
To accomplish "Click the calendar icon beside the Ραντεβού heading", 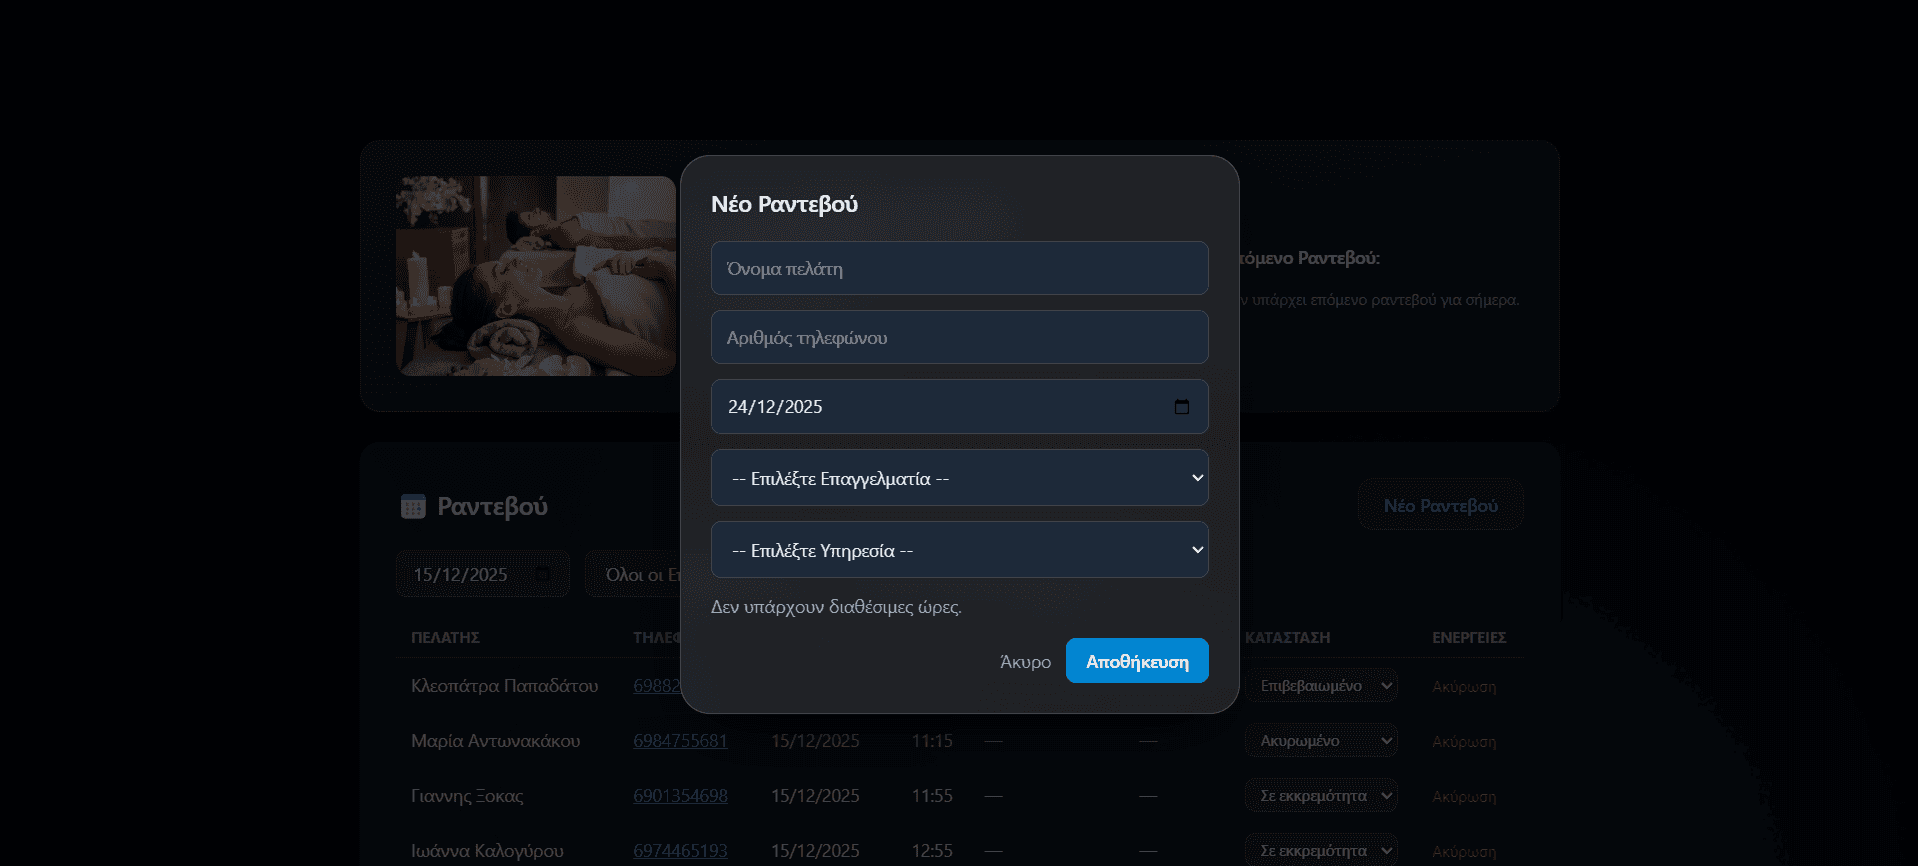I will click(x=412, y=507).
